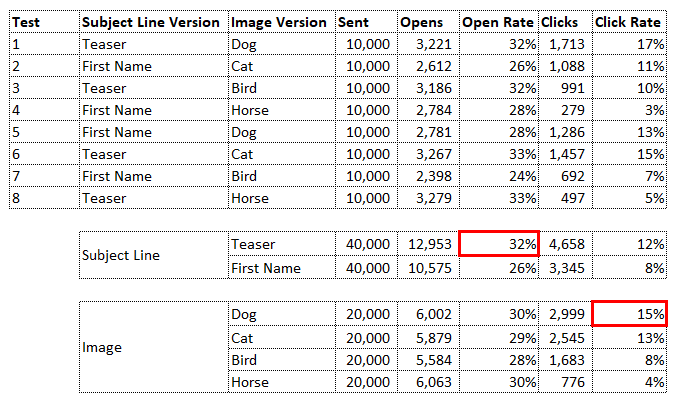
Task: Select the red-outlined 15% Dog click rate
Action: tap(630, 313)
